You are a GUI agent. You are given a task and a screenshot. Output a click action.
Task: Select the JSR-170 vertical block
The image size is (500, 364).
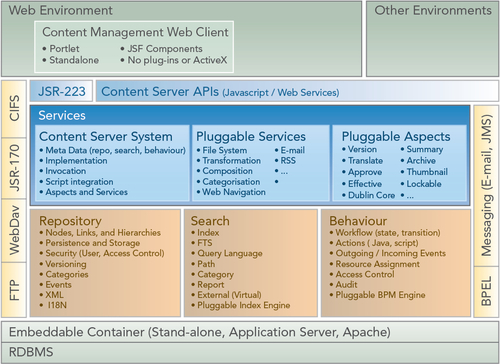click(14, 168)
